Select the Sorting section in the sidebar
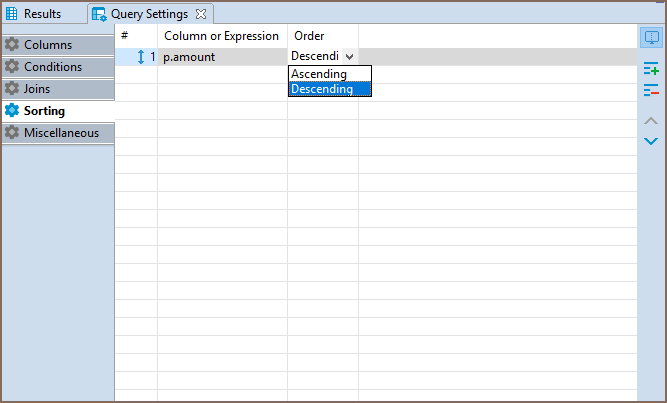Viewport: 667px width, 403px height. tap(44, 111)
